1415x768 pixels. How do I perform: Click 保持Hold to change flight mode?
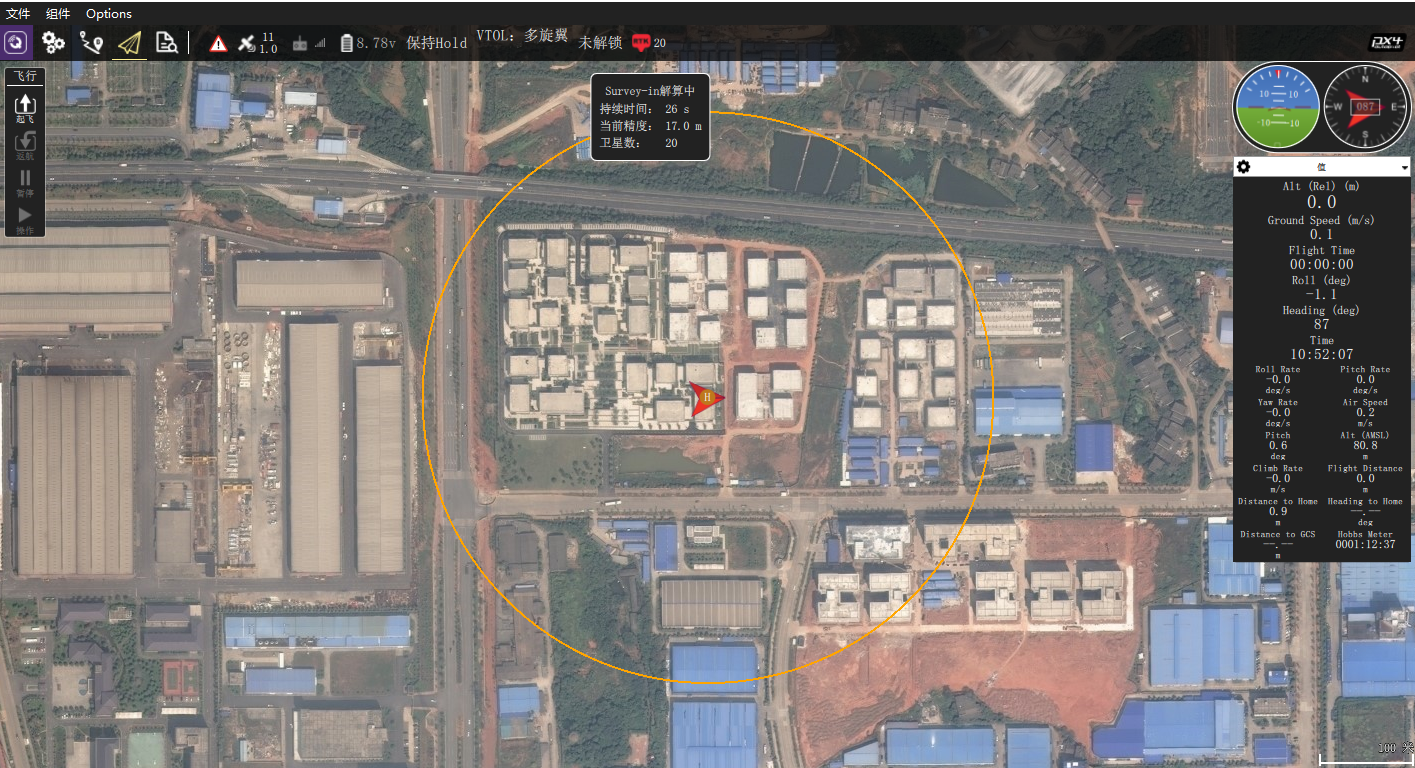tap(437, 43)
